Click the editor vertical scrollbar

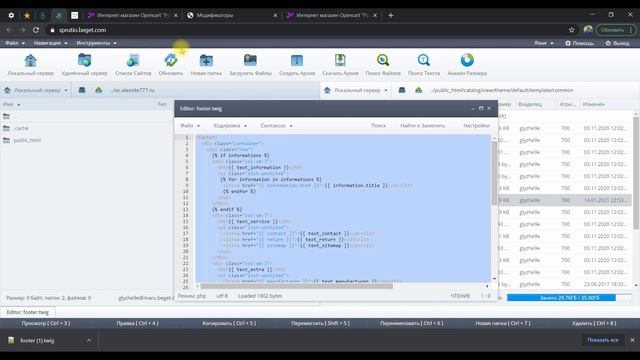click(x=494, y=173)
